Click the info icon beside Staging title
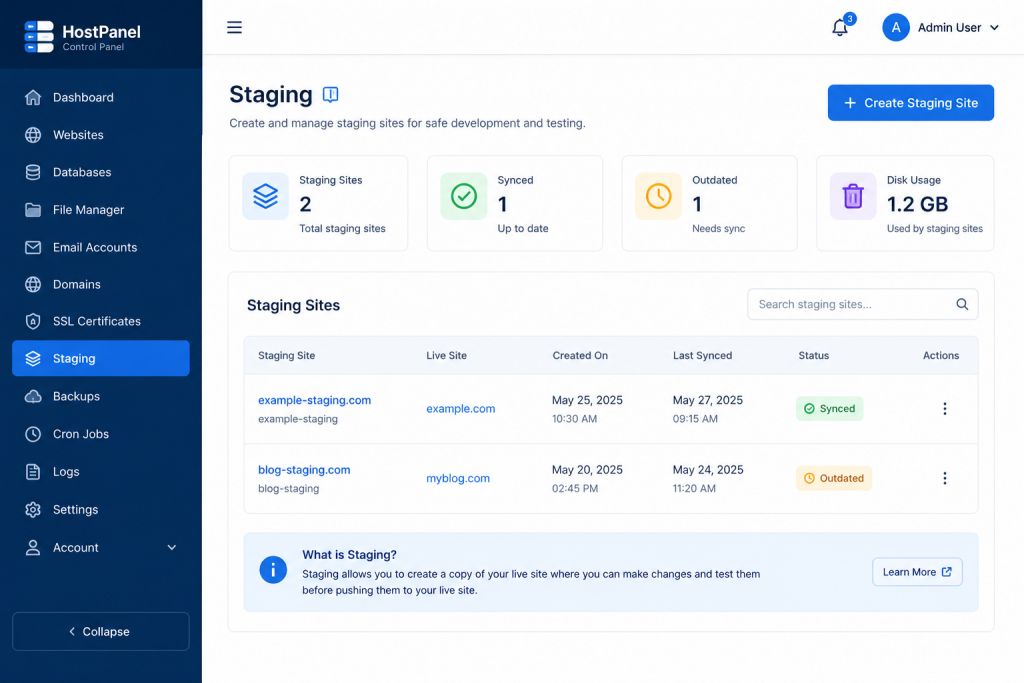This screenshot has width=1024, height=683. click(330, 95)
